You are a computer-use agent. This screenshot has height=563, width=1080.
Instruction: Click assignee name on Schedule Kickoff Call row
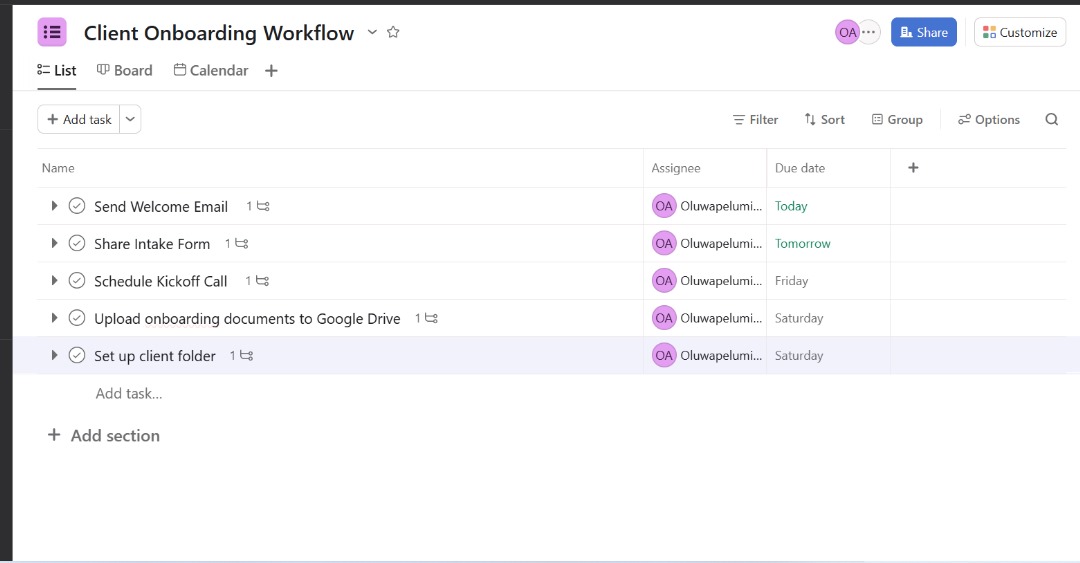721,280
